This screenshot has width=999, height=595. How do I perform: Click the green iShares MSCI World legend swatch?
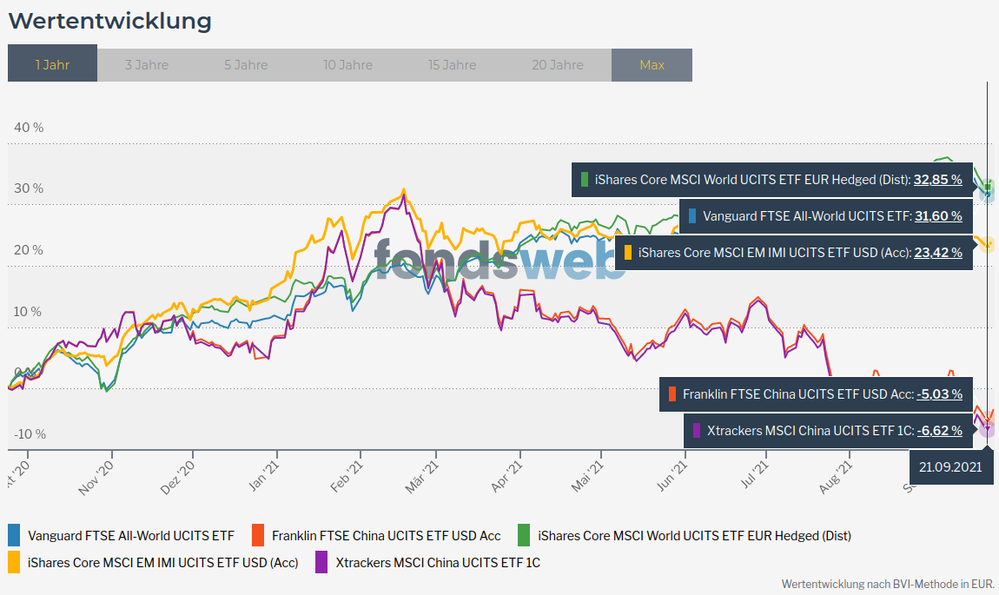pyautogui.click(x=524, y=535)
